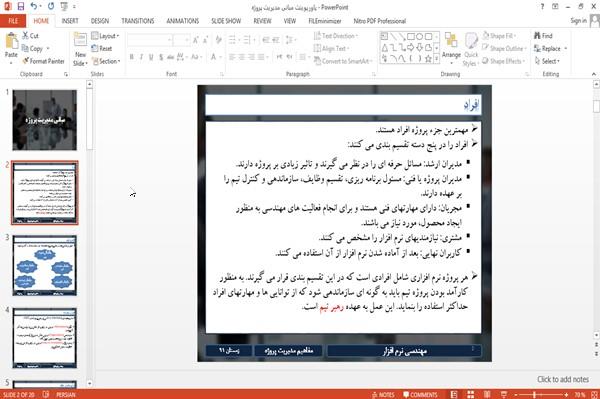Image resolution: width=600 pixels, height=399 pixels.
Task: Switch to the SLIDE SHOW tab
Action: (x=226, y=21)
